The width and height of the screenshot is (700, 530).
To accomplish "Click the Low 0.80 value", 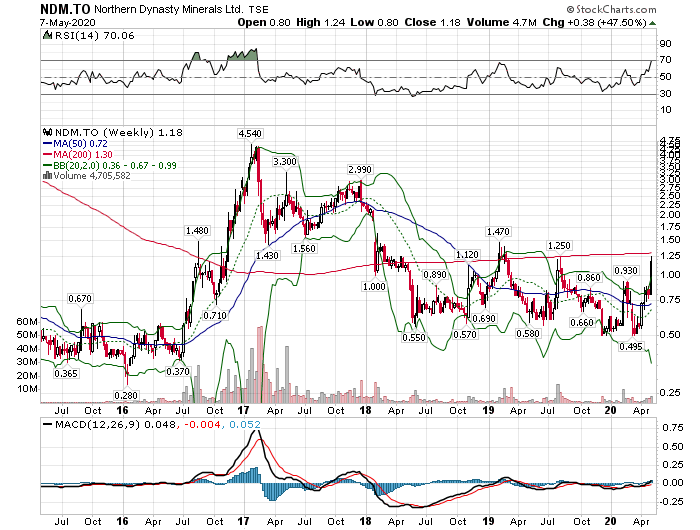I will (x=374, y=22).
